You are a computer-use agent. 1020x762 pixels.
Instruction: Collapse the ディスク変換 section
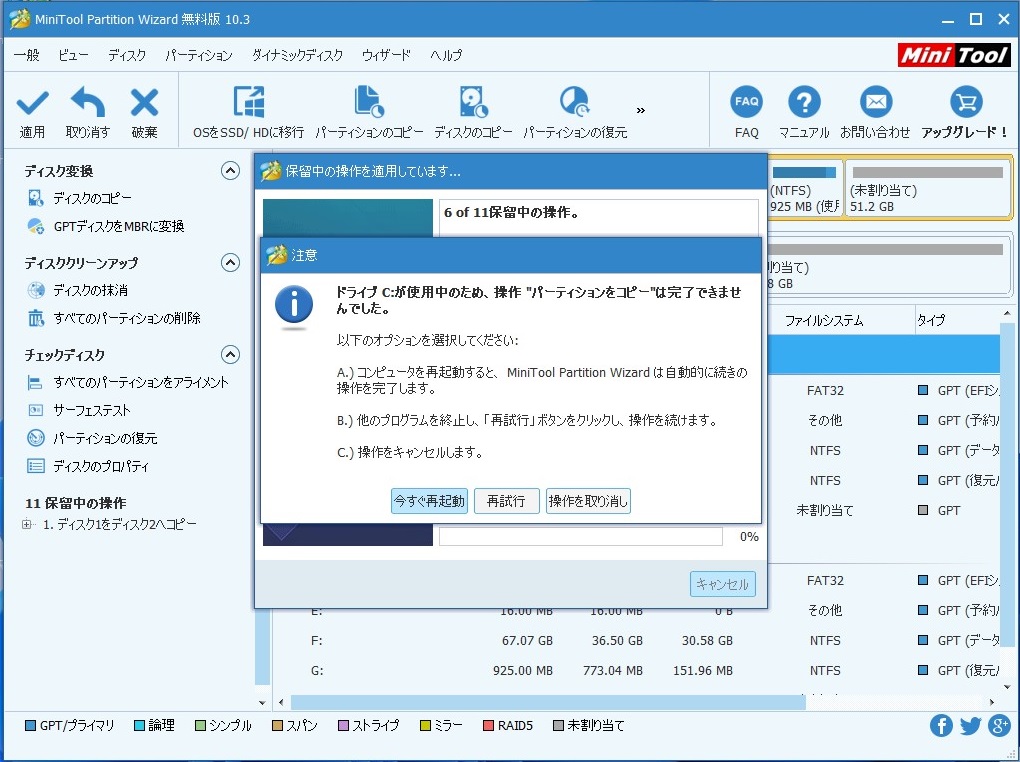pyautogui.click(x=230, y=171)
